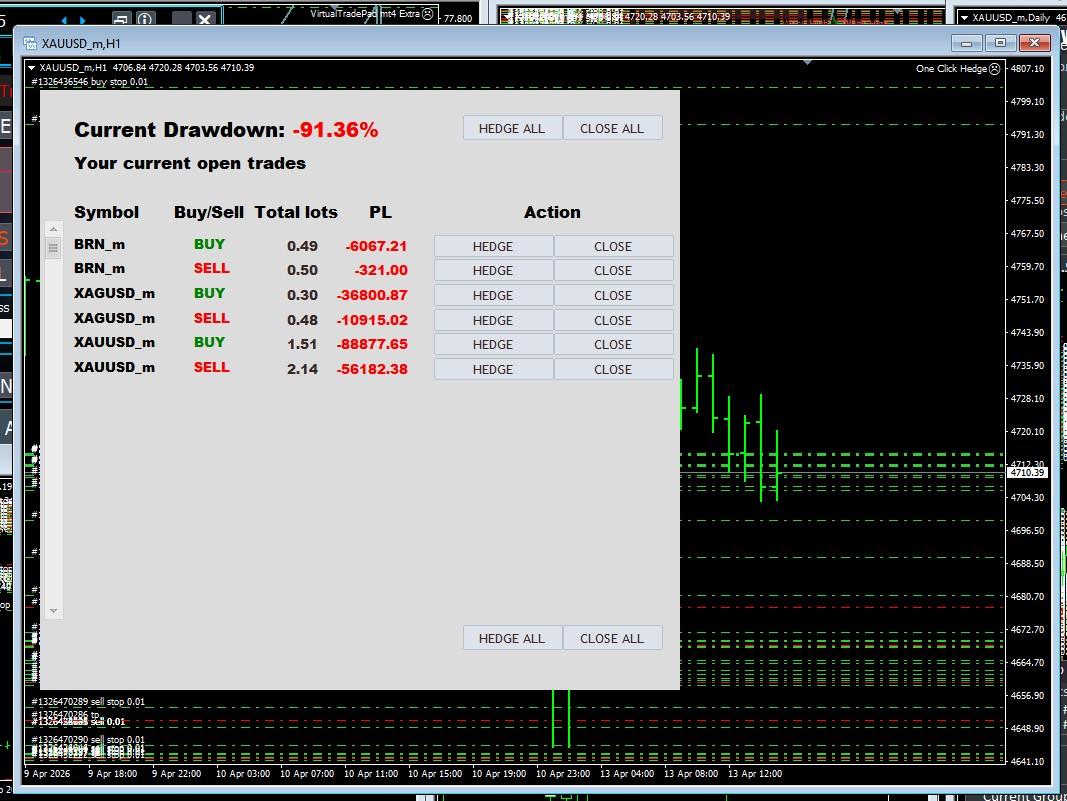The image size is (1067, 801).
Task: Expand the XAUUSD_m,Daily triangle in the background window
Action: (964, 18)
